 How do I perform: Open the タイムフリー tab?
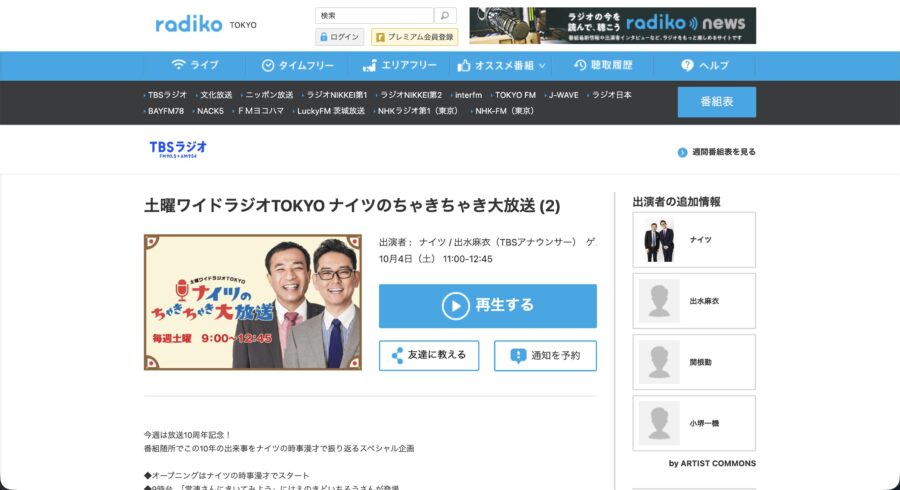(x=298, y=65)
